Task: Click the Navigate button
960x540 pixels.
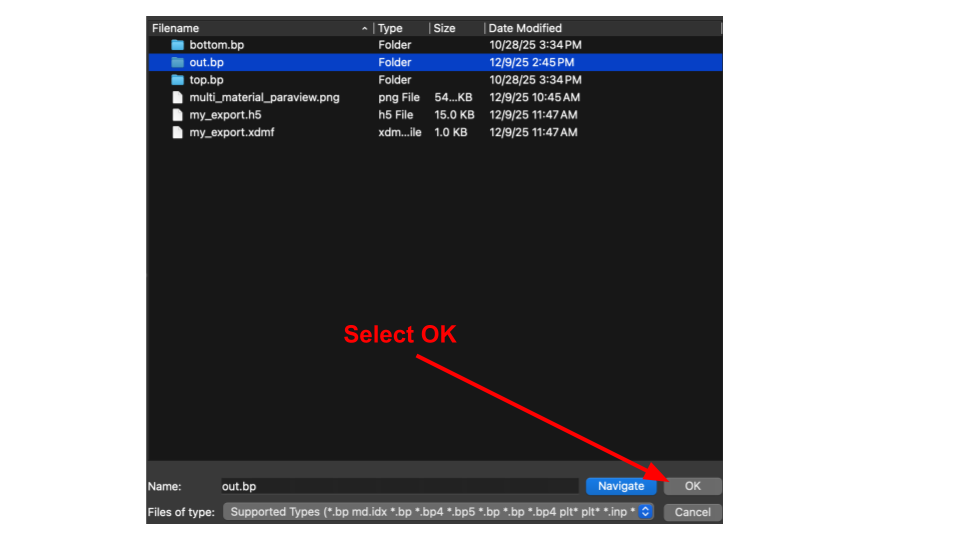Action: (621, 486)
